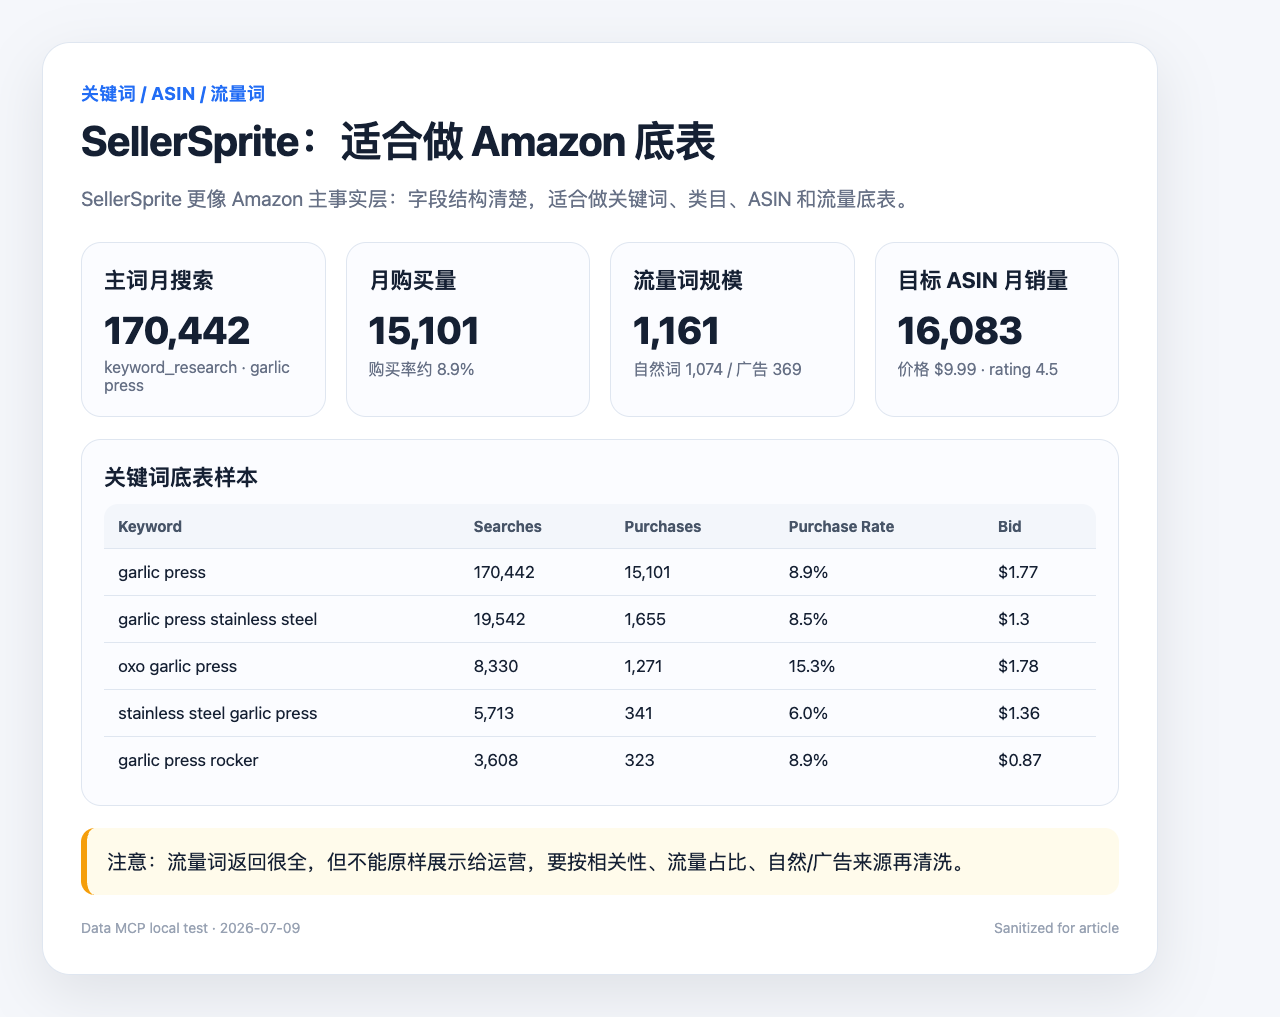
Task: Click the 购买率约 8.9% caption
Action: point(421,369)
